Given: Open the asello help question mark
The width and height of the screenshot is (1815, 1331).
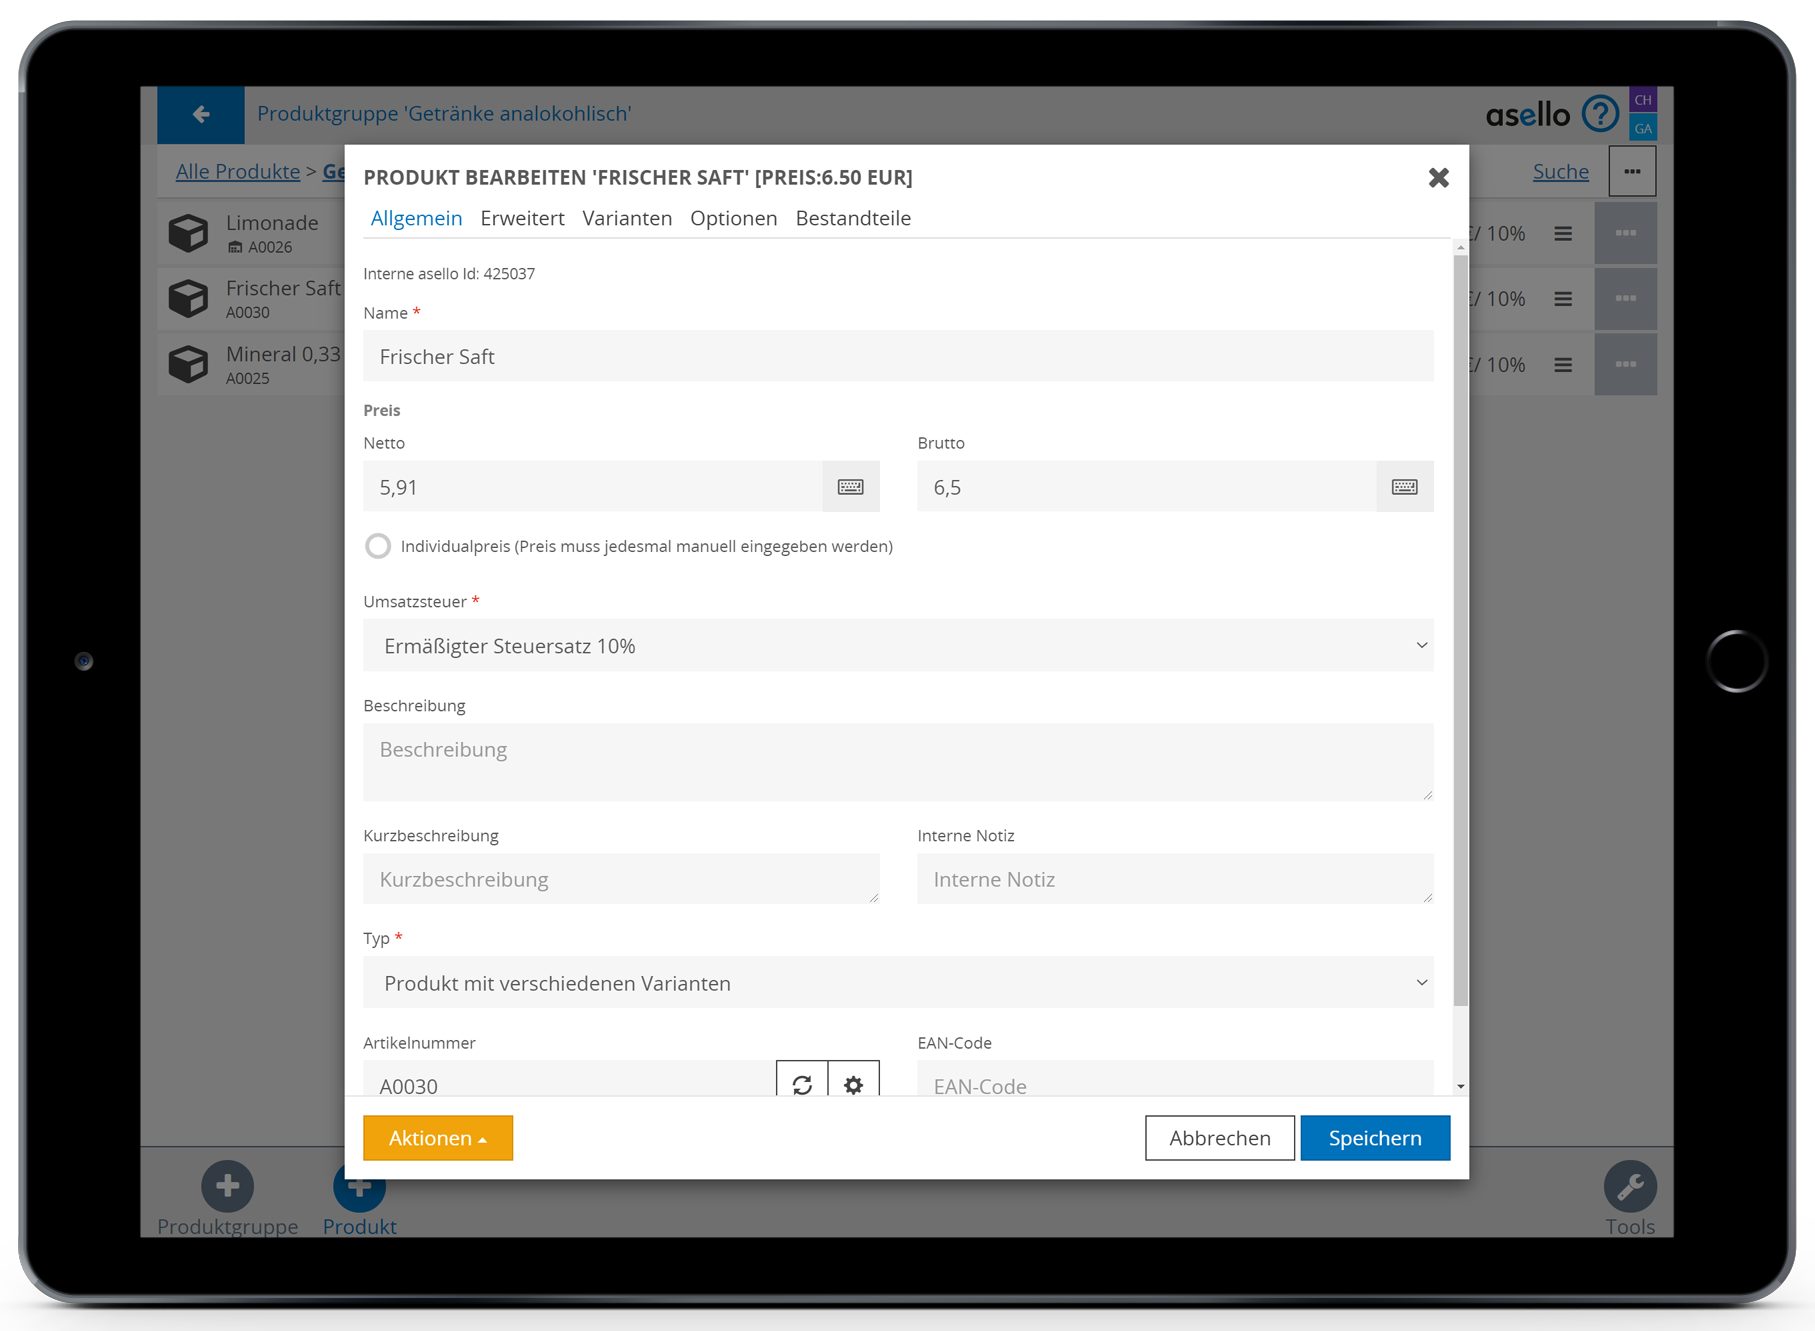Looking at the screenshot, I should [1600, 114].
